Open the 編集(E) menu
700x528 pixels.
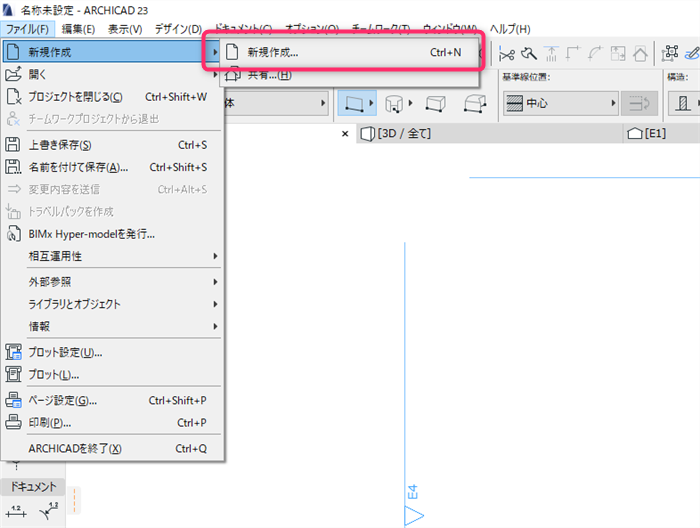(78, 29)
